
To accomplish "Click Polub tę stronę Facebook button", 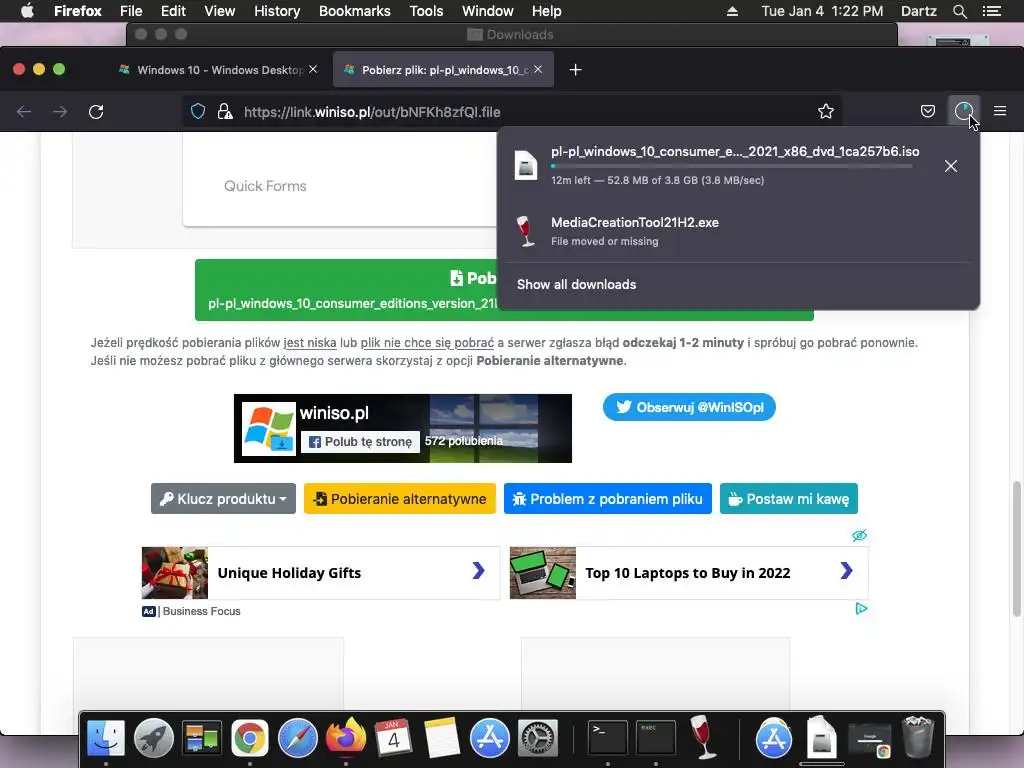I will 360,442.
